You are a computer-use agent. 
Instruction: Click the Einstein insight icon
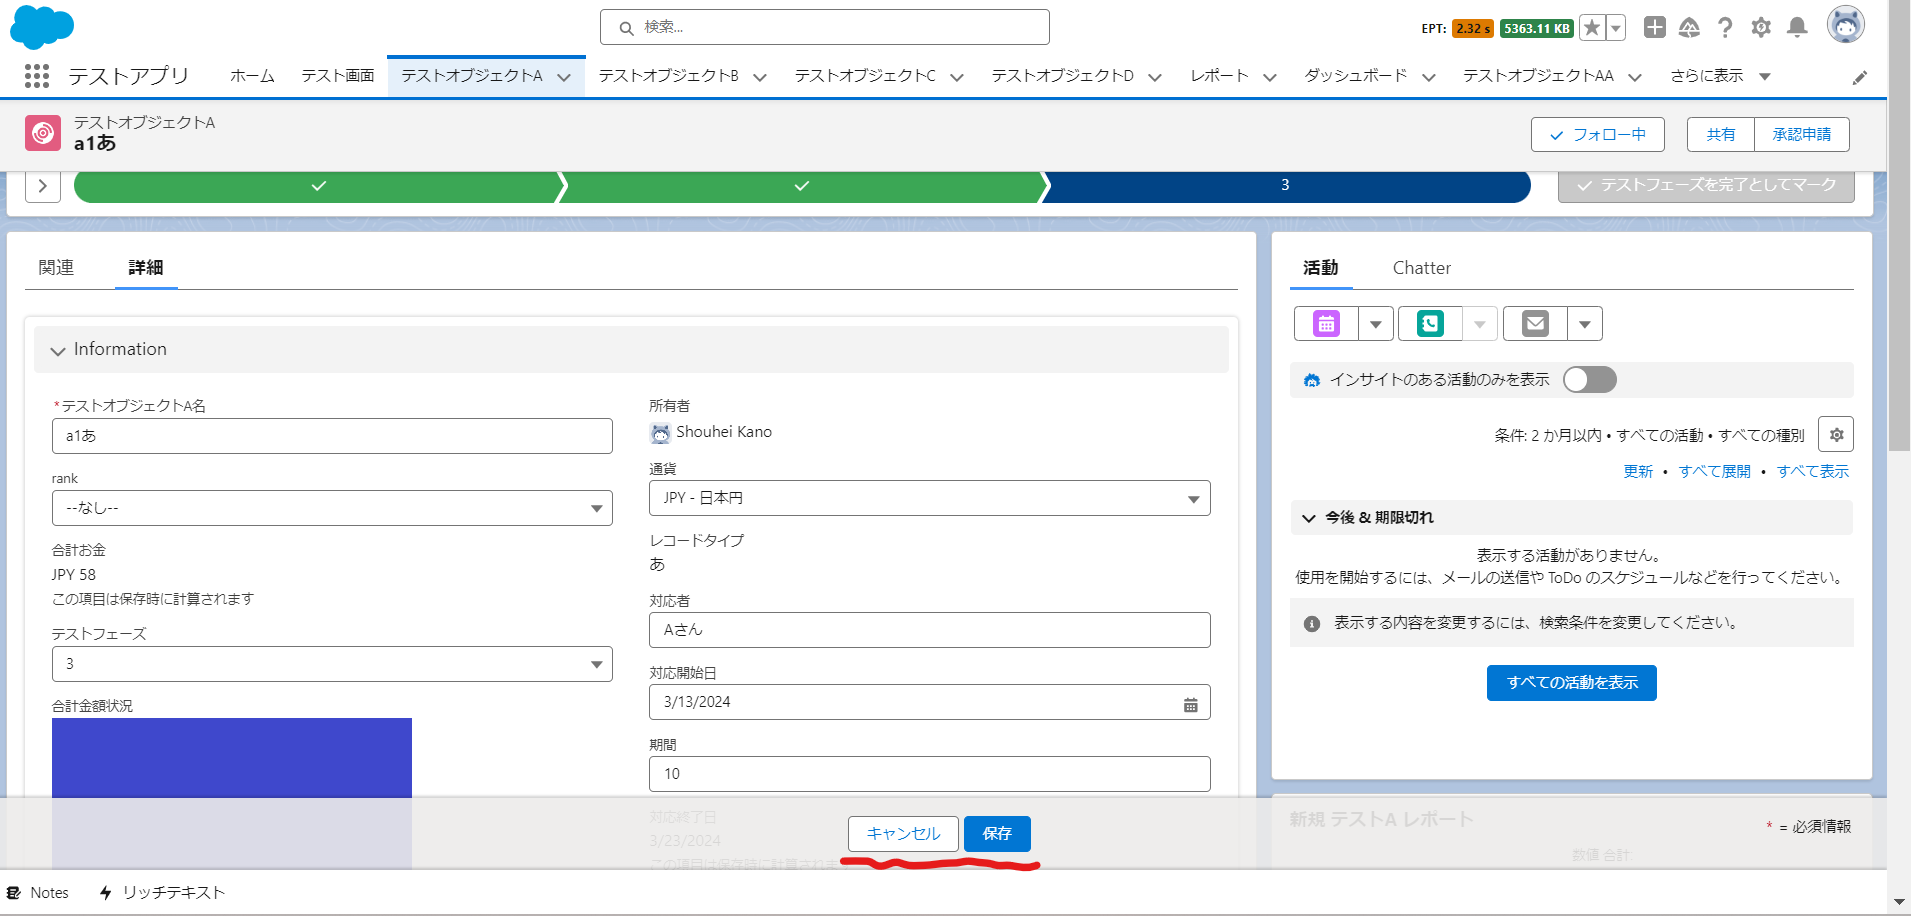click(x=1312, y=380)
